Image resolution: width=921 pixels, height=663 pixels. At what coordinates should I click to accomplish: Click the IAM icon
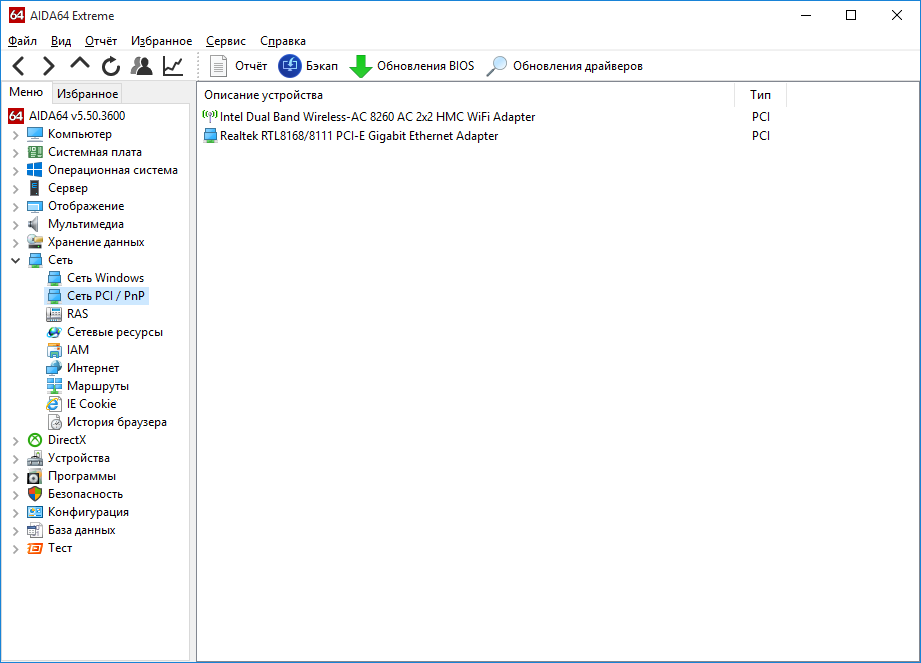(x=54, y=350)
